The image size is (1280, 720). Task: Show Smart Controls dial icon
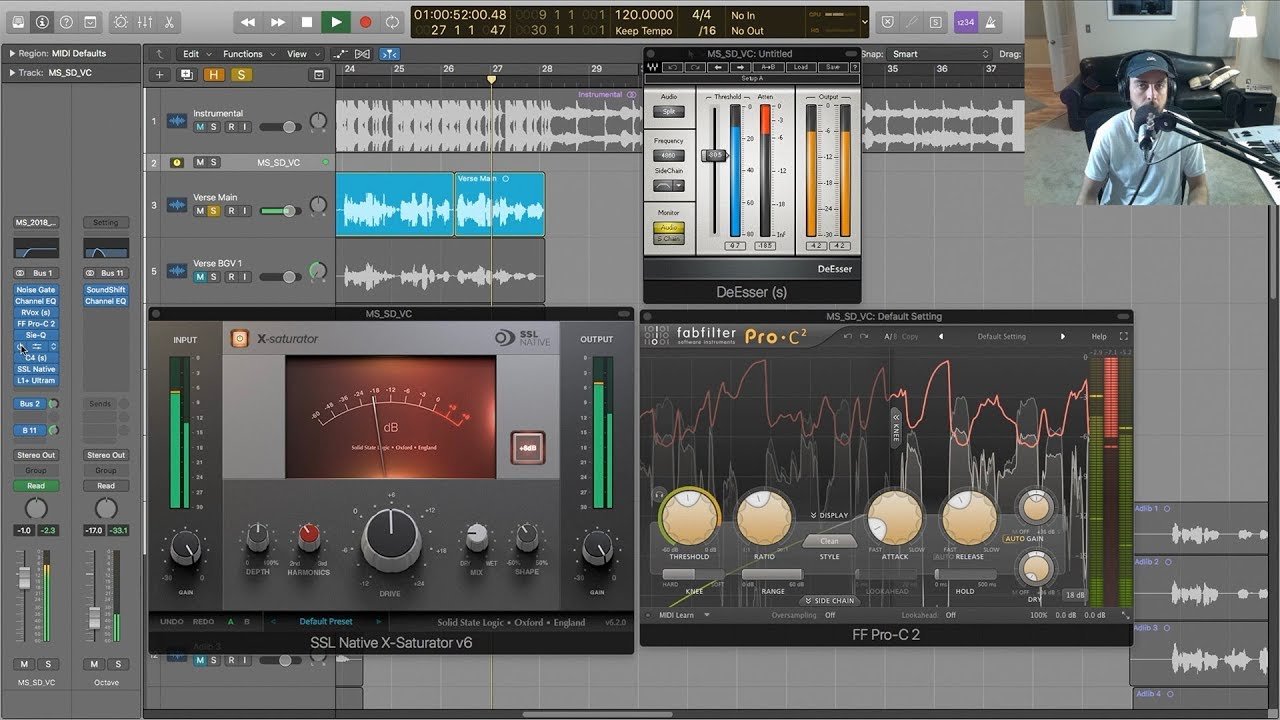point(121,21)
